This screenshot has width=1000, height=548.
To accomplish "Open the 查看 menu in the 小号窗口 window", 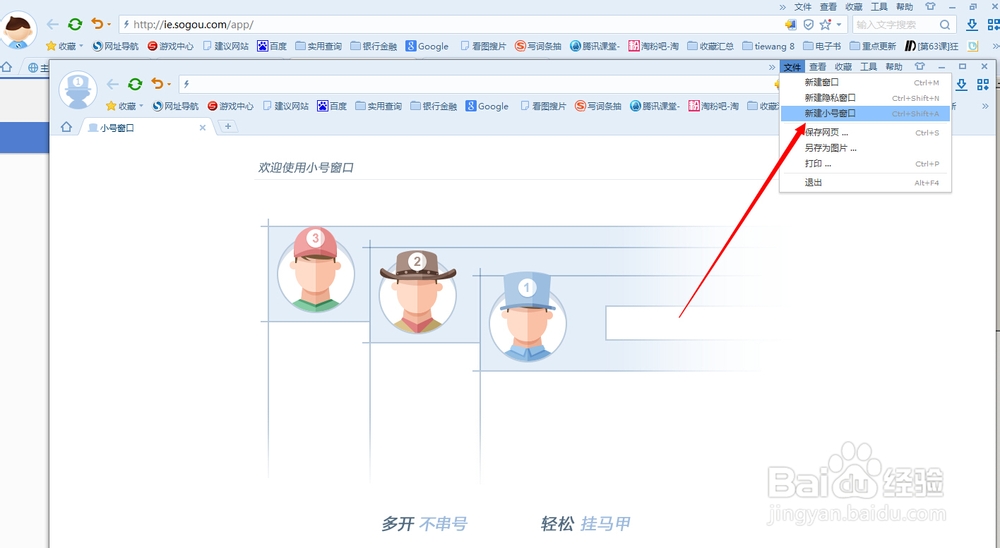I will pyautogui.click(x=818, y=67).
